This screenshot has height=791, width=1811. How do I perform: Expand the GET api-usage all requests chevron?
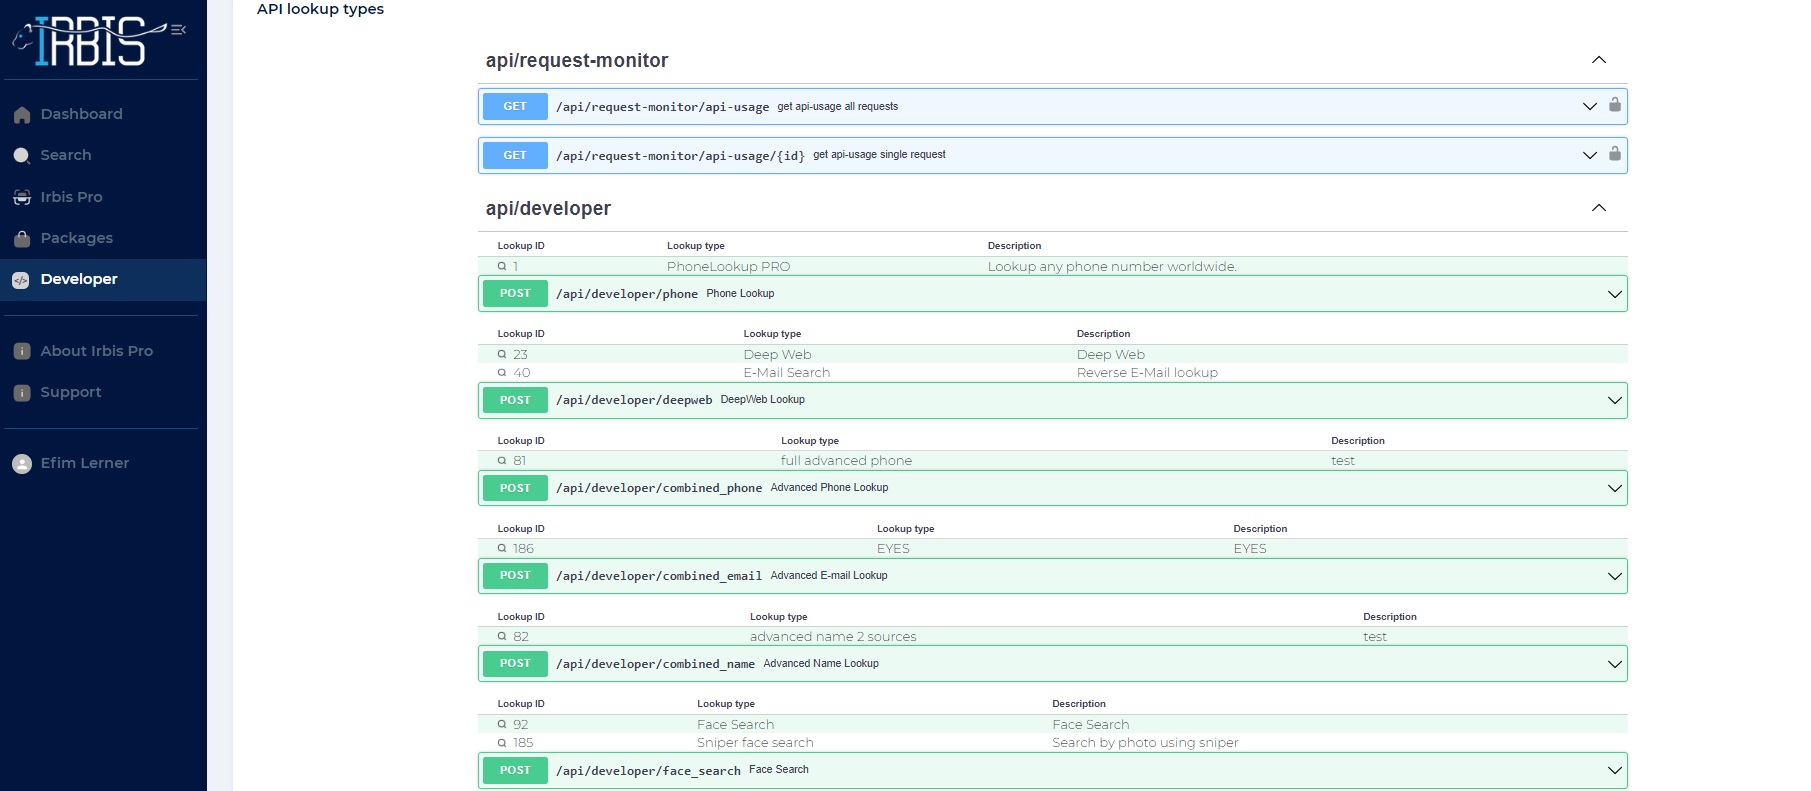[x=1589, y=106]
